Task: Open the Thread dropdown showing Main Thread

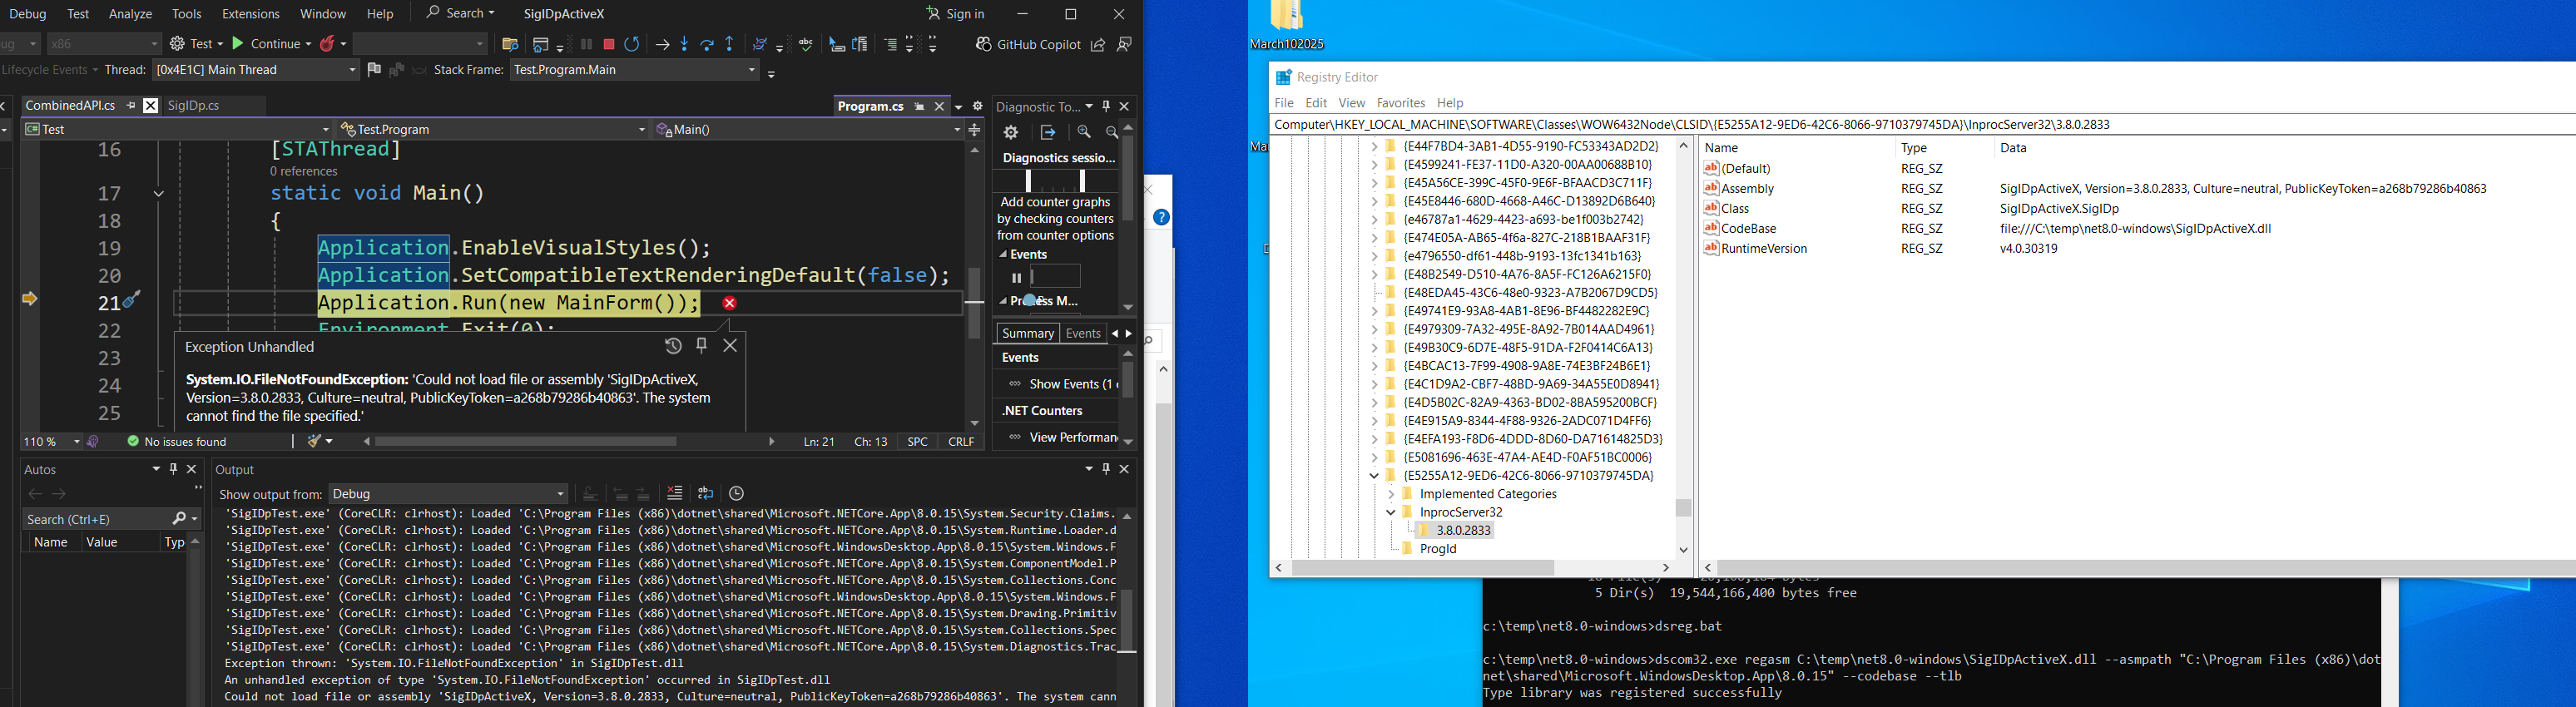Action: (256, 70)
